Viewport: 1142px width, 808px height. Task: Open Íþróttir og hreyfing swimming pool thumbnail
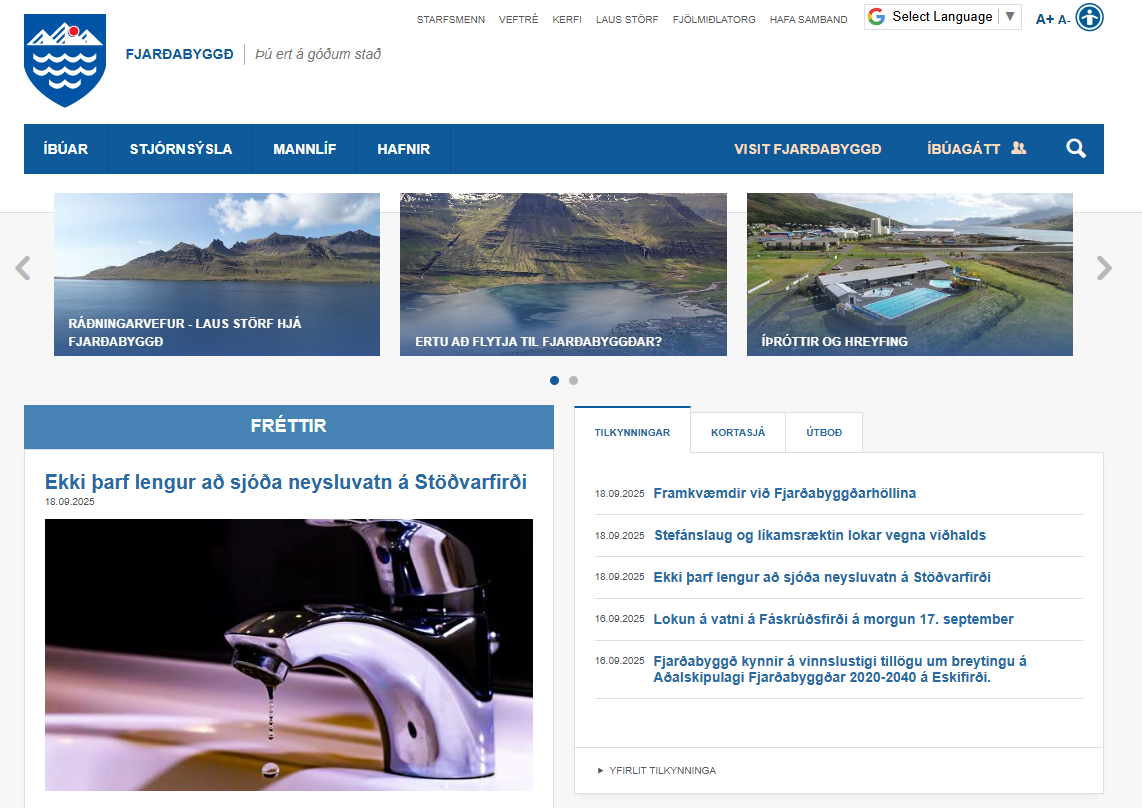tap(909, 274)
